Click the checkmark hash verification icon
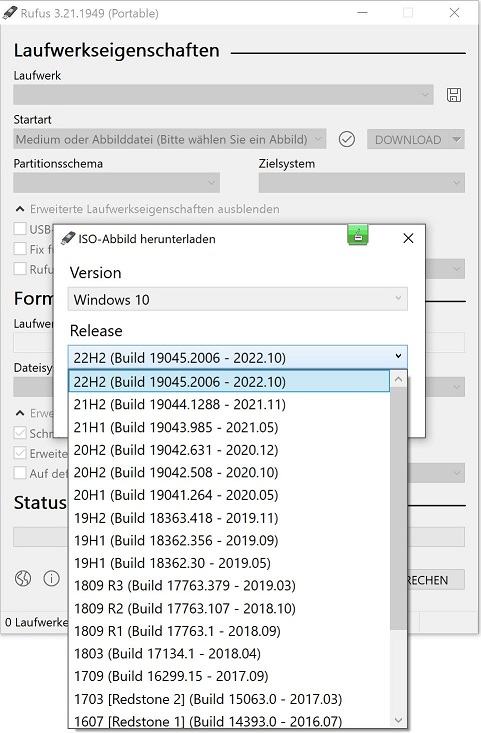 pyautogui.click(x=346, y=139)
